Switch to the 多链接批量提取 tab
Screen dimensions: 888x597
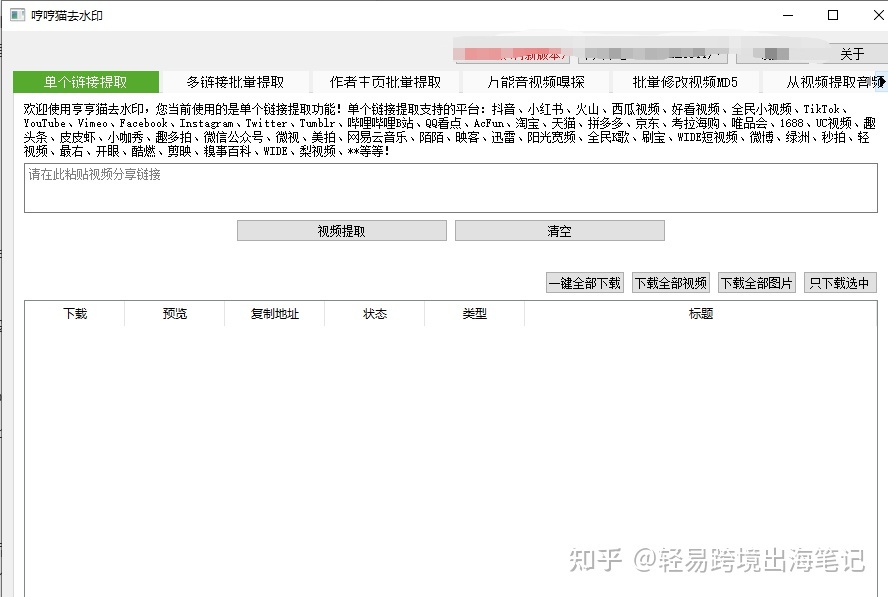[x=236, y=81]
